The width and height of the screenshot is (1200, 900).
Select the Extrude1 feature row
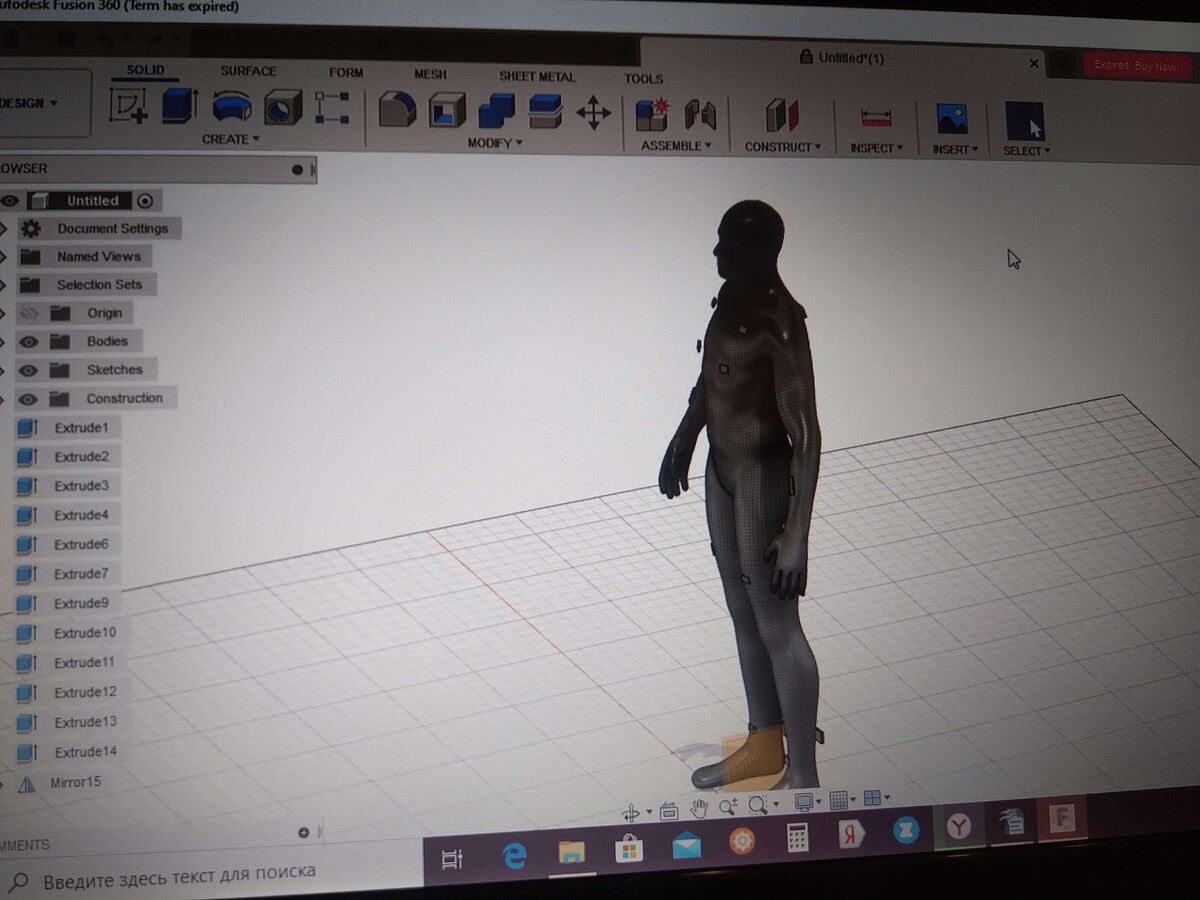(x=68, y=428)
